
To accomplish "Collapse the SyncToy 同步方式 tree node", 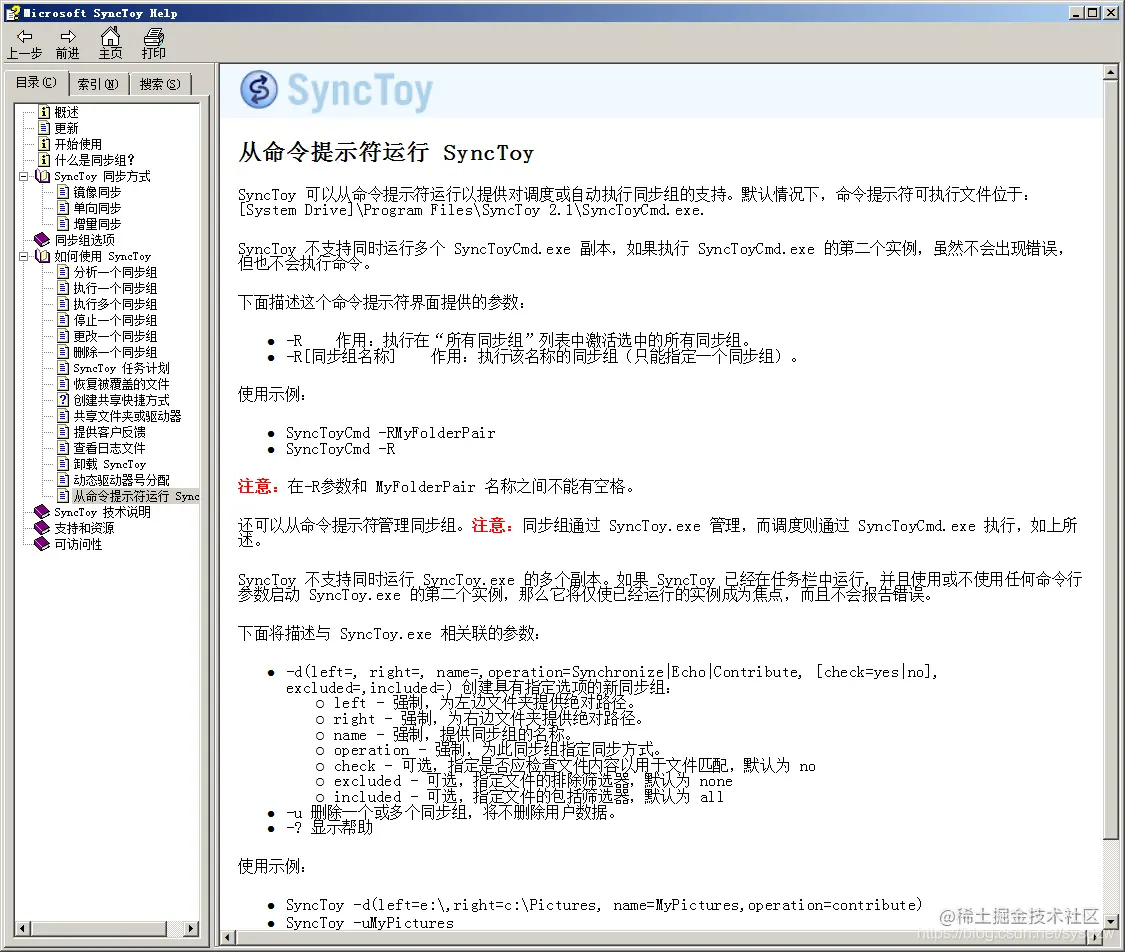I will [x=23, y=176].
